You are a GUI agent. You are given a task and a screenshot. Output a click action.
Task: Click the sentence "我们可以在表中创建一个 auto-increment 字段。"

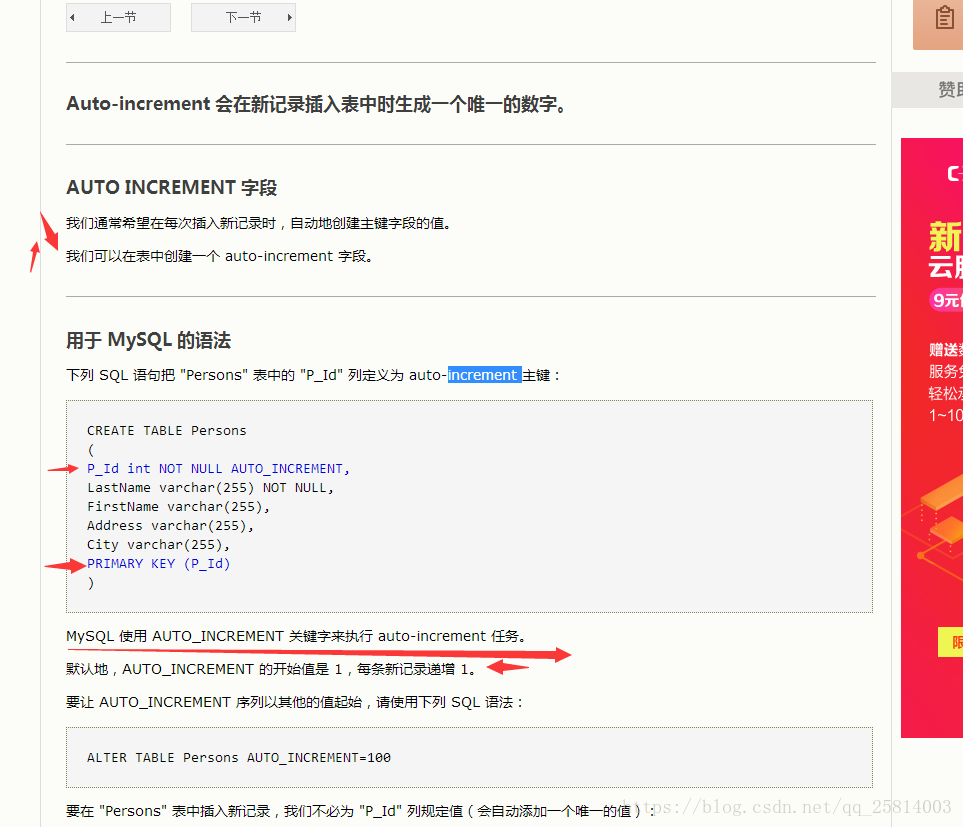(220, 256)
